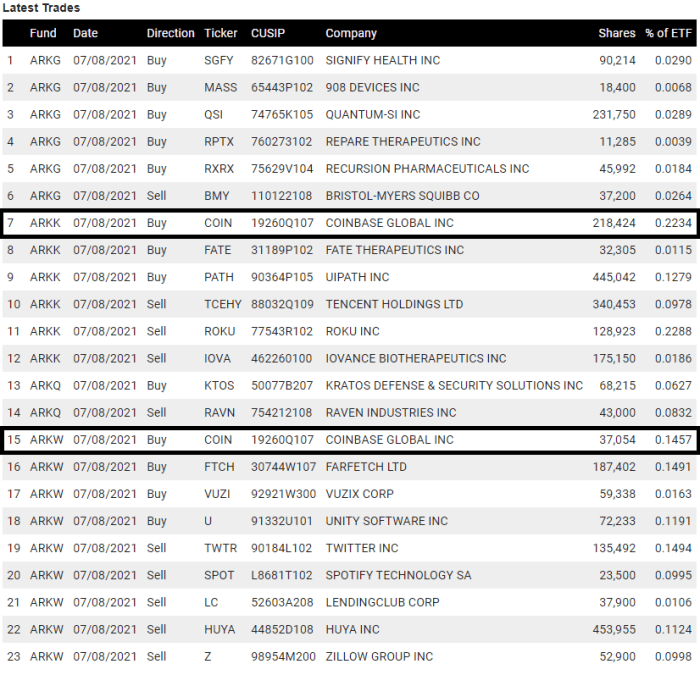Select FARFETCH LTD company cell
Screen dimensions: 700x675
[366, 467]
